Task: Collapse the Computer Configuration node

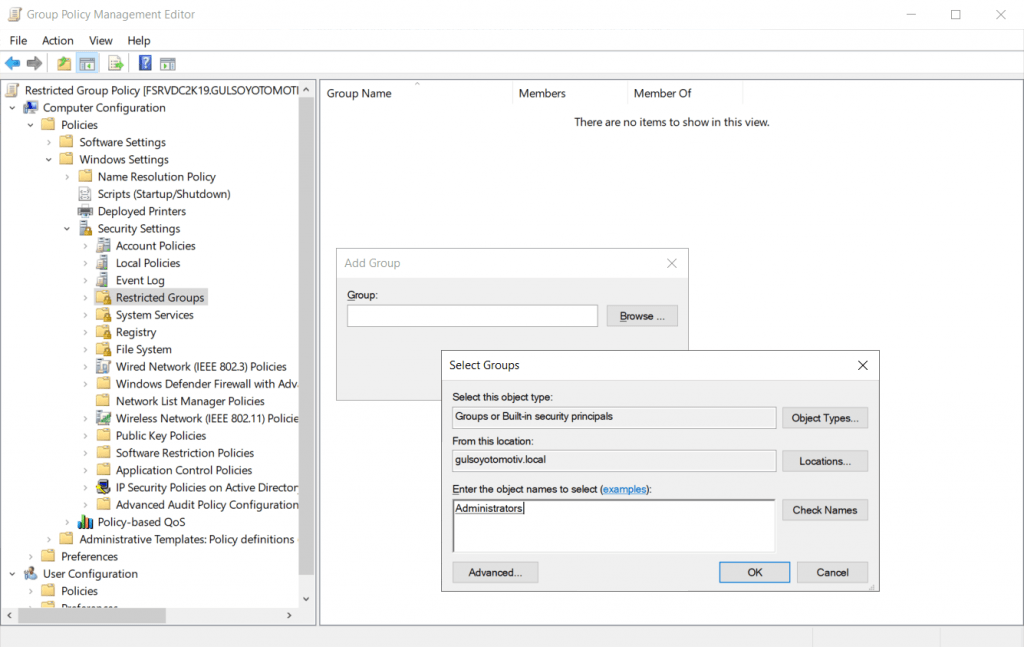Action: pos(13,108)
